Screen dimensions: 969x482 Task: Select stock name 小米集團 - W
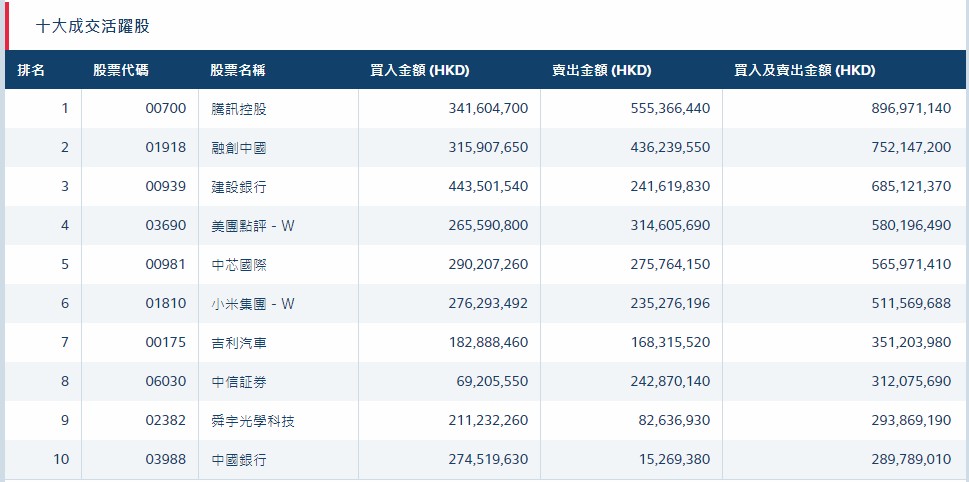(x=253, y=303)
